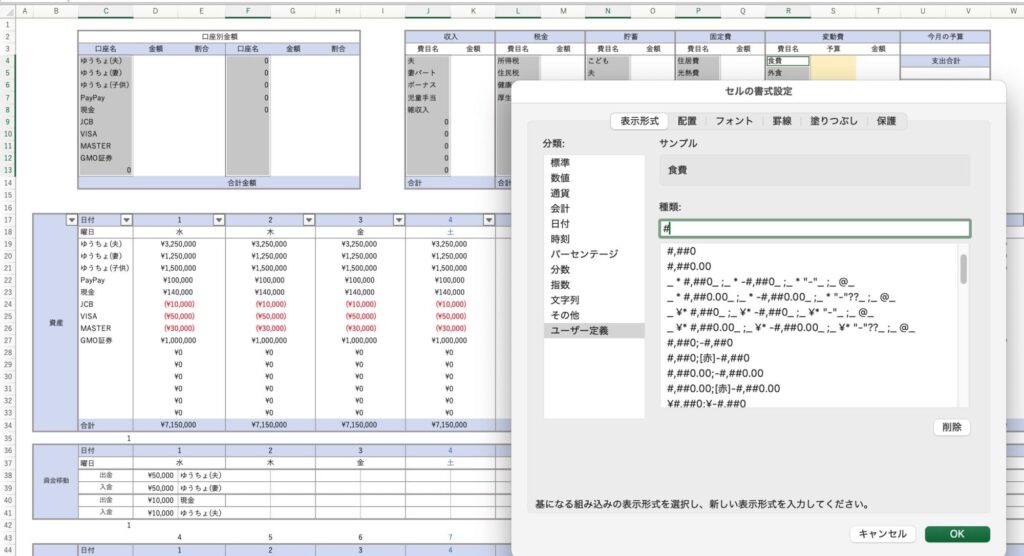
Task: Click the キャンセル button
Action: tap(882, 534)
